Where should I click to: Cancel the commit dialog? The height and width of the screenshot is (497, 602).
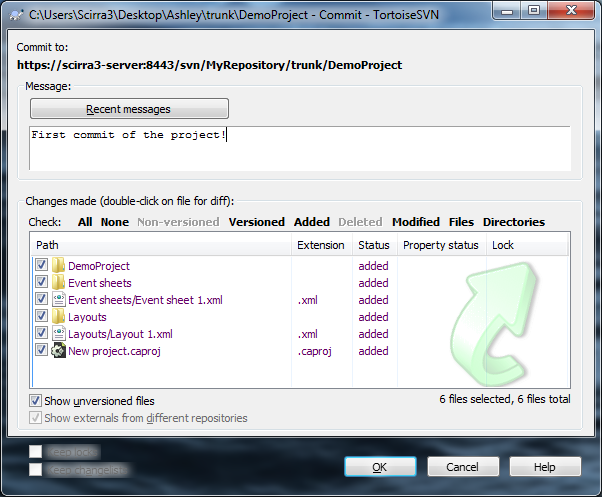click(463, 467)
